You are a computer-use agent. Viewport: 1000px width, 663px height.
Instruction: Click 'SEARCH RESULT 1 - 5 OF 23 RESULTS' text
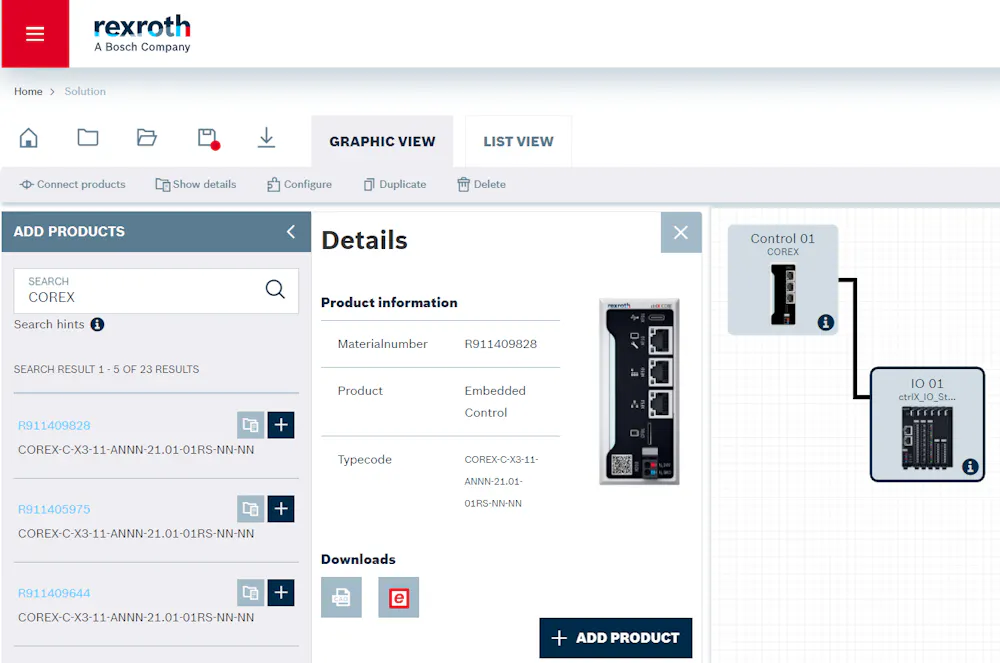107,369
